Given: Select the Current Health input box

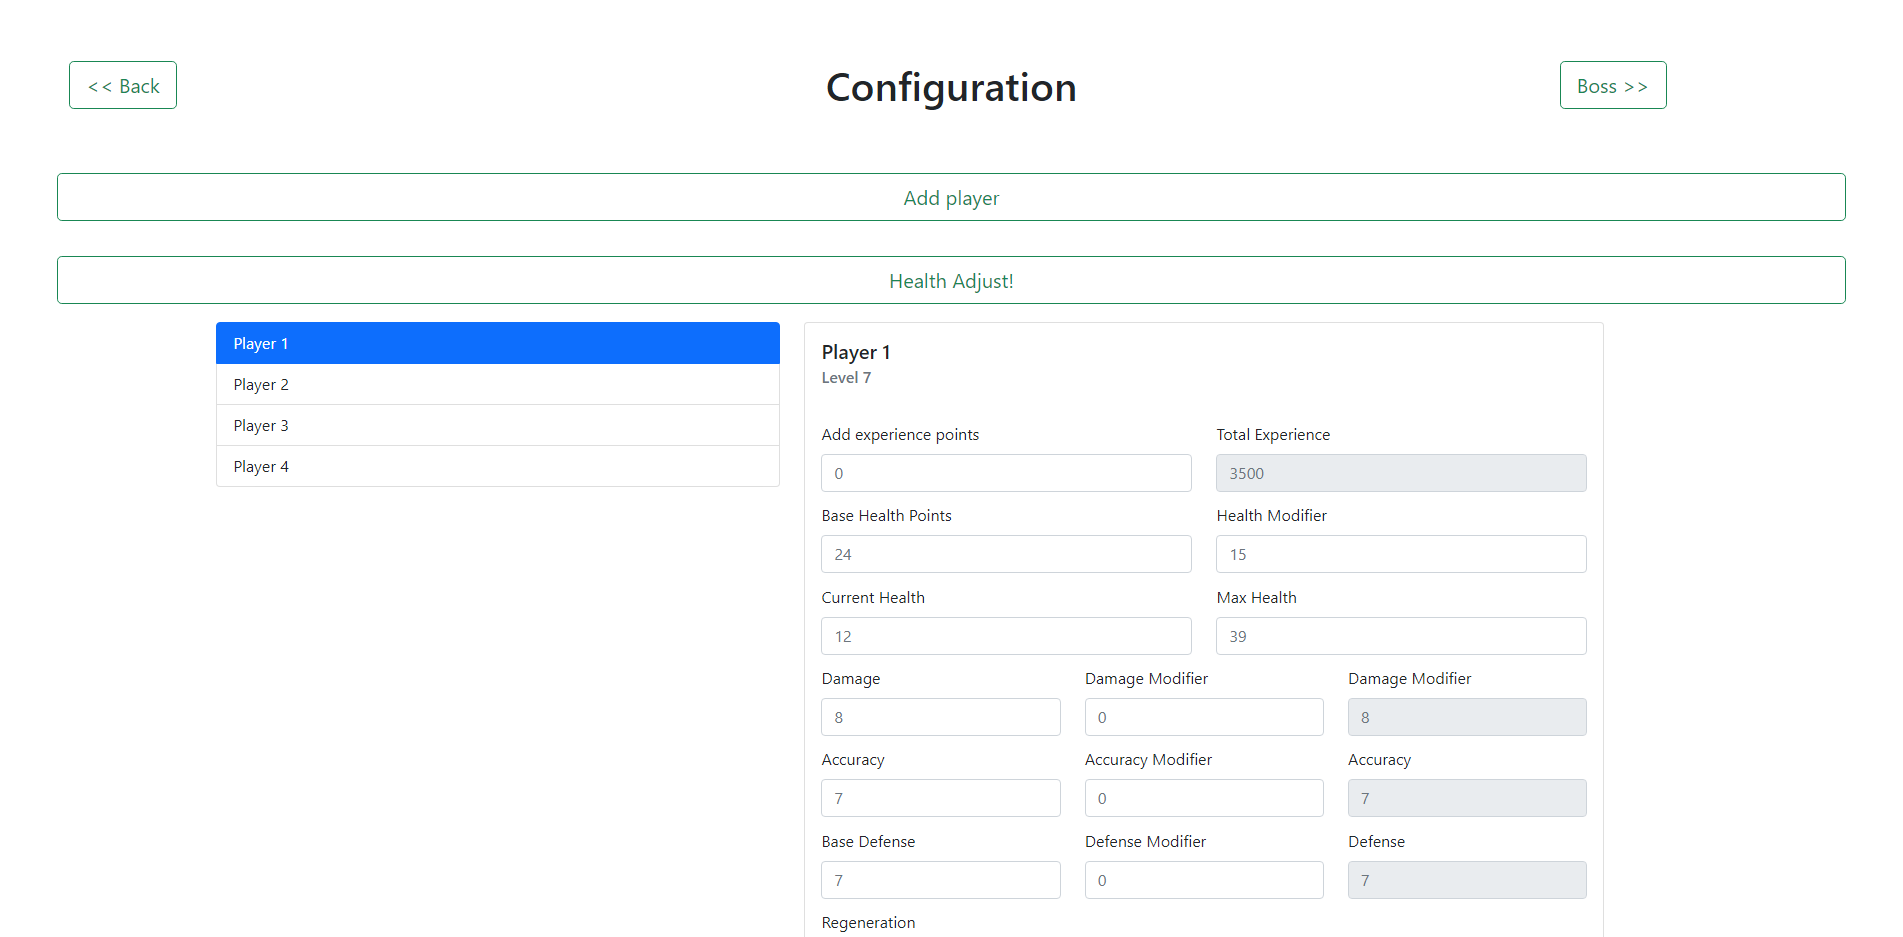Looking at the screenshot, I should tap(1005, 637).
